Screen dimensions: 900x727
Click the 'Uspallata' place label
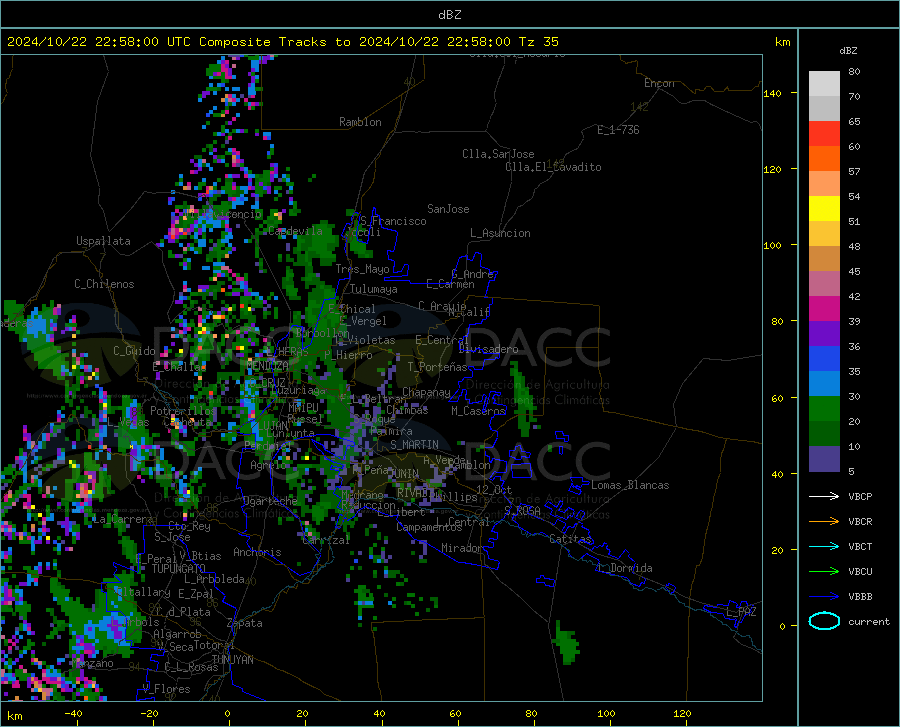[103, 242]
